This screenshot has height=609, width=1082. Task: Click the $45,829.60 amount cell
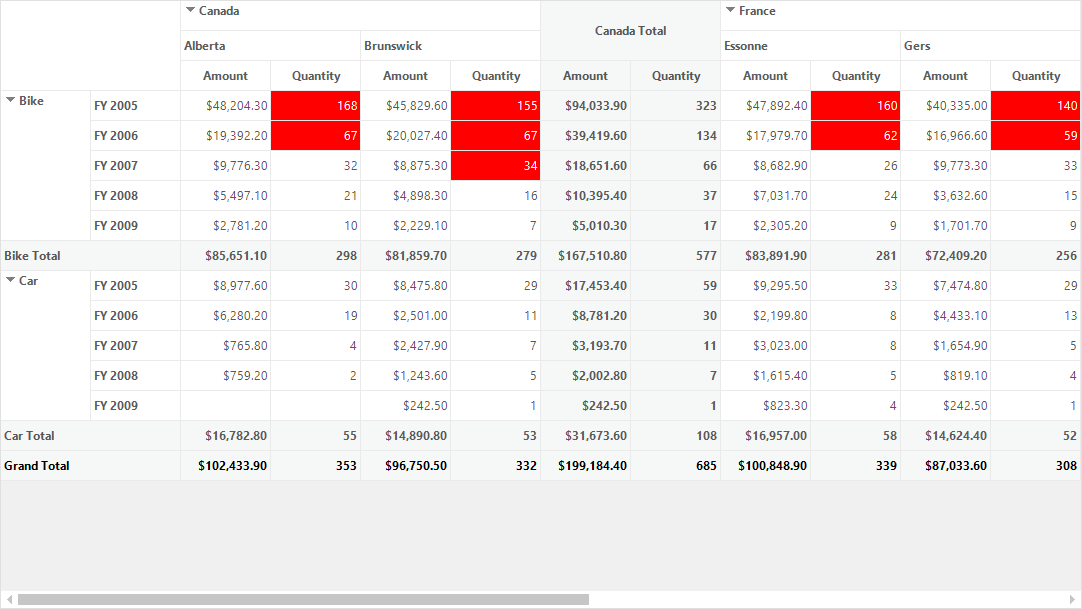pyautogui.click(x=405, y=106)
